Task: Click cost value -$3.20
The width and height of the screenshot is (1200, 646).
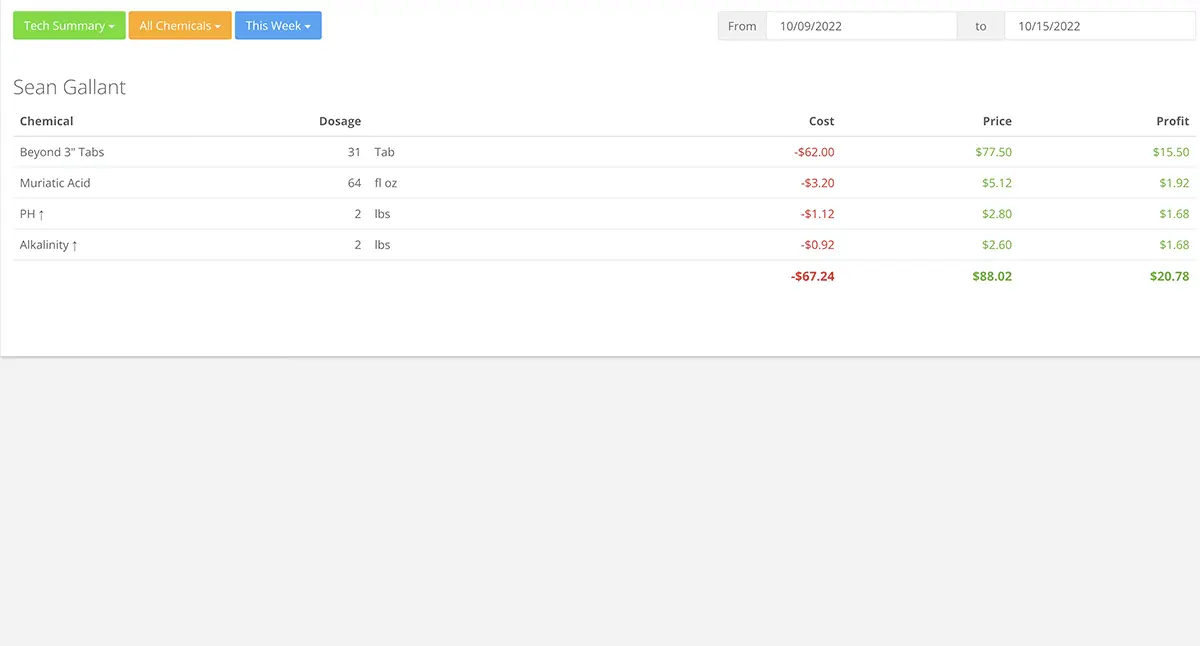Action: pyautogui.click(x=817, y=183)
